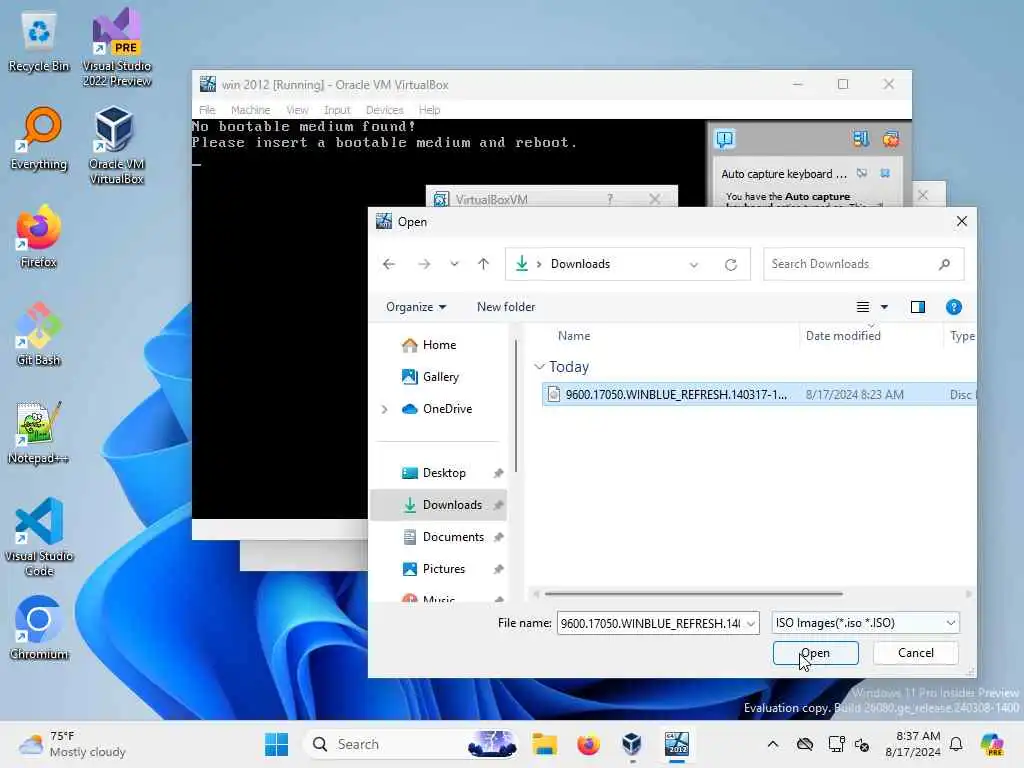Click the magnifier icon in Search Downloads
1024x768 pixels.
coord(944,264)
